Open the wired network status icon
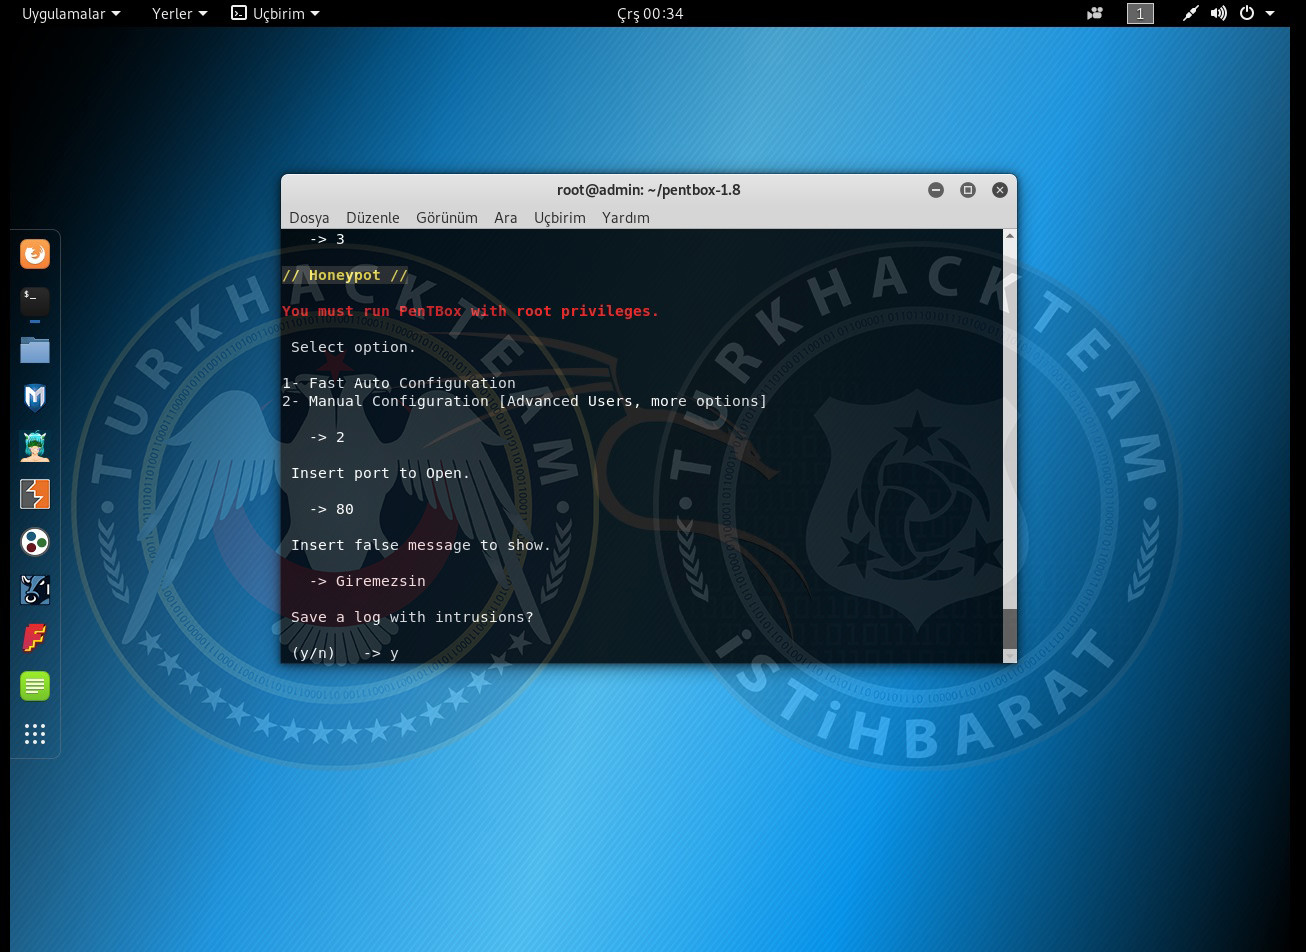Screen dimensions: 1306x952 tap(1190, 13)
